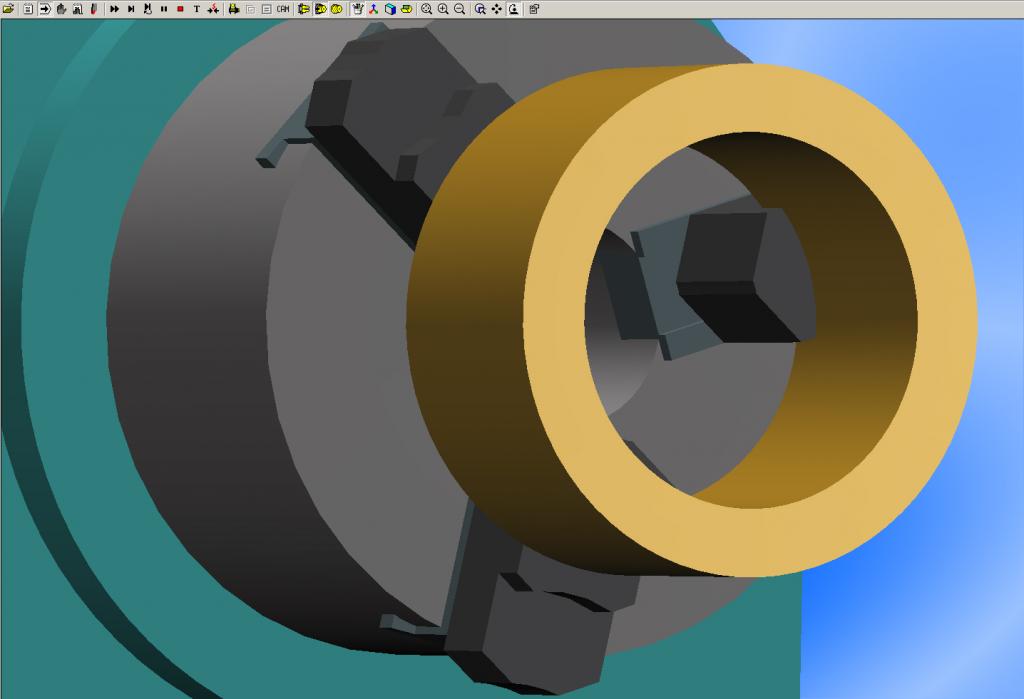The image size is (1024, 699).
Task: Toggle the XYZ coordinate axes icon
Action: point(374,9)
